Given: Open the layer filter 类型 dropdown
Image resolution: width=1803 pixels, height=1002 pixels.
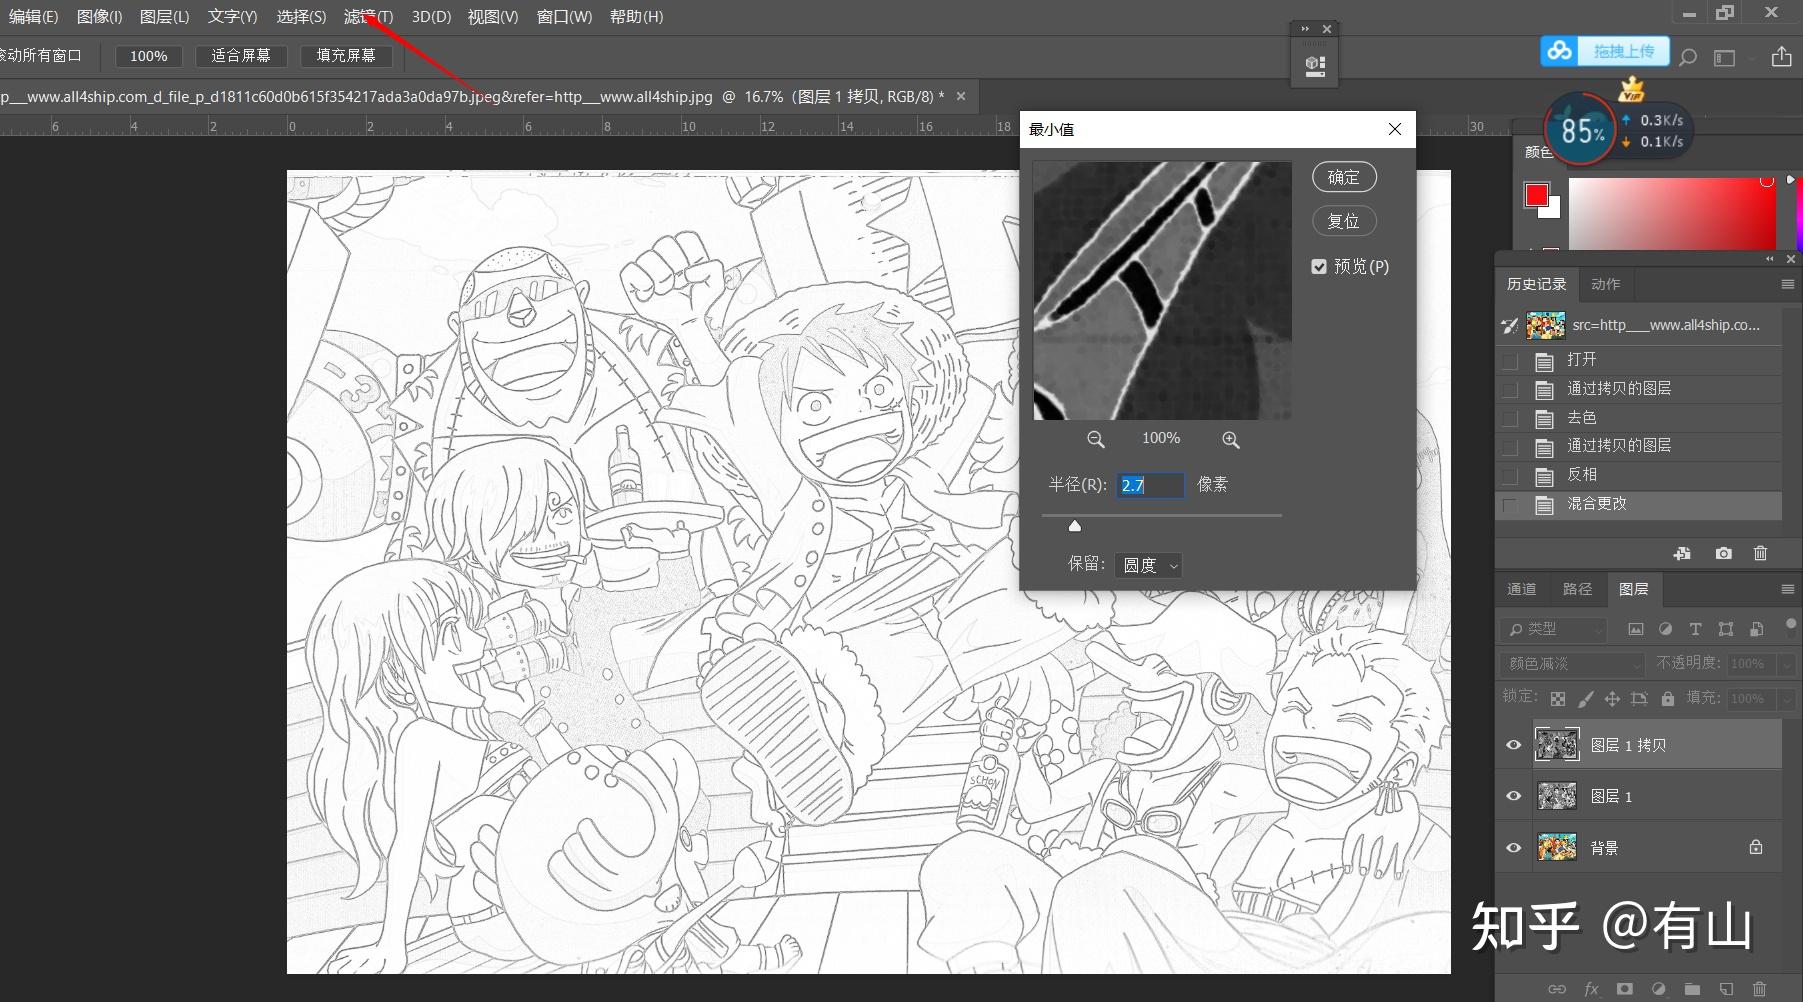Looking at the screenshot, I should 1553,629.
